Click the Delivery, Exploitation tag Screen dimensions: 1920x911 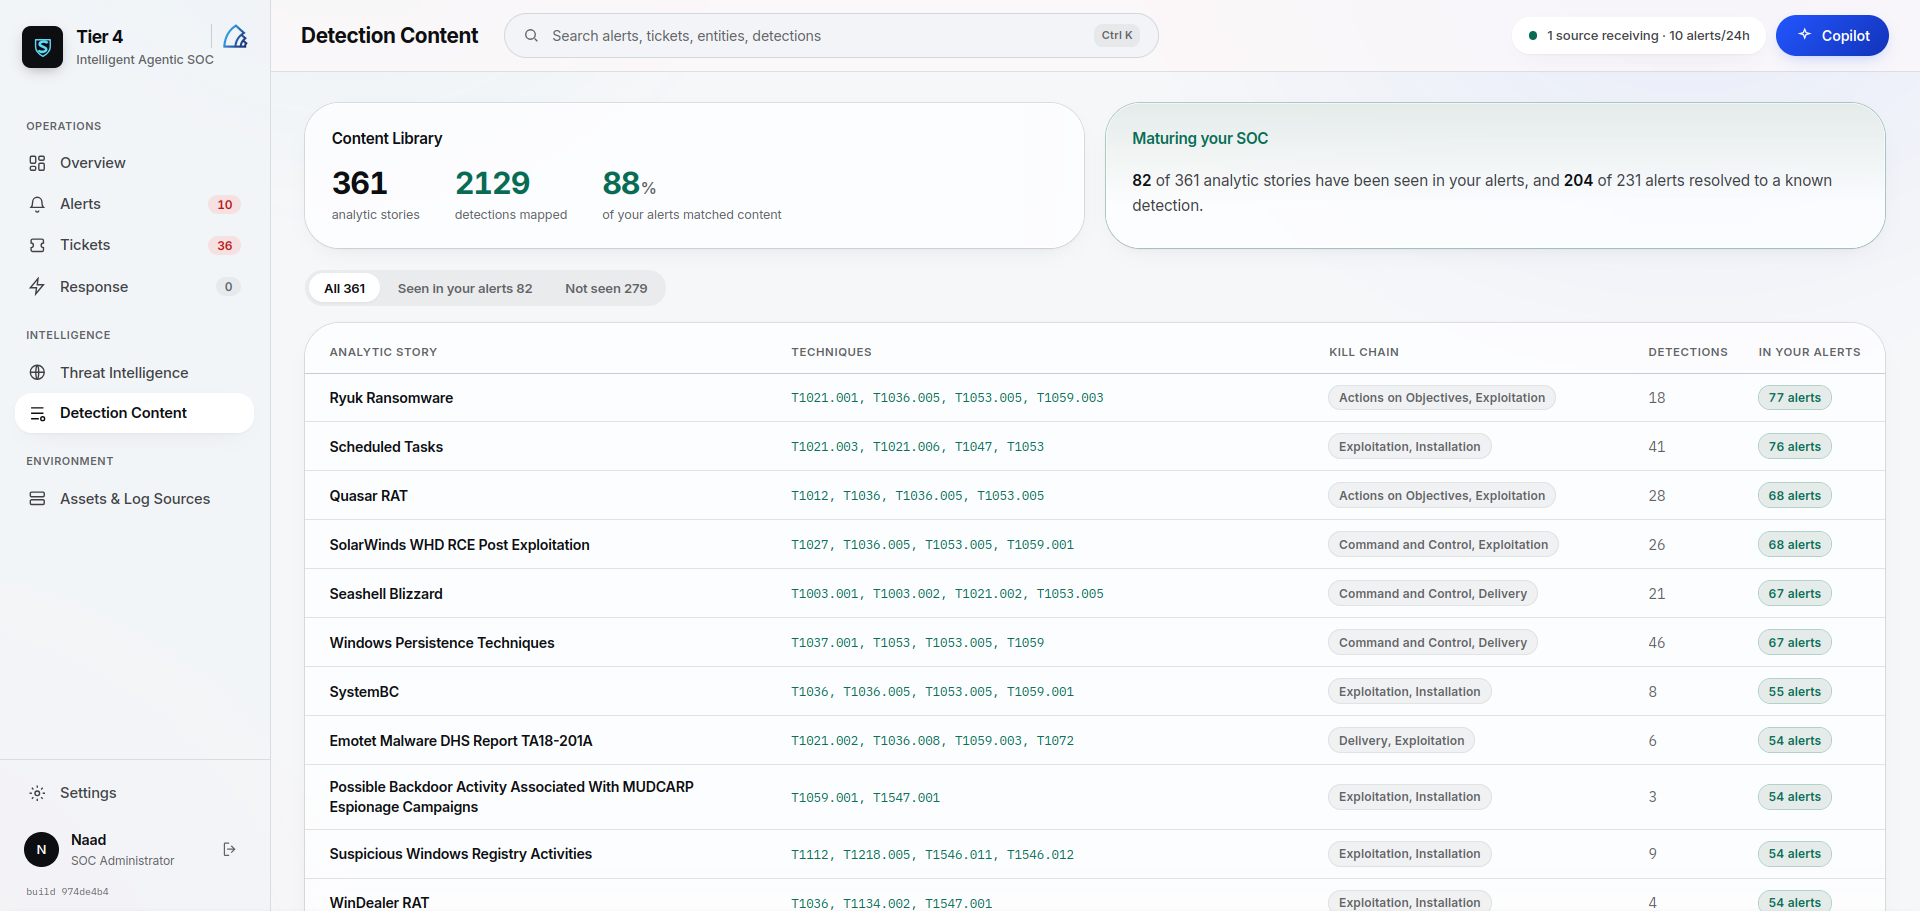(x=1401, y=741)
